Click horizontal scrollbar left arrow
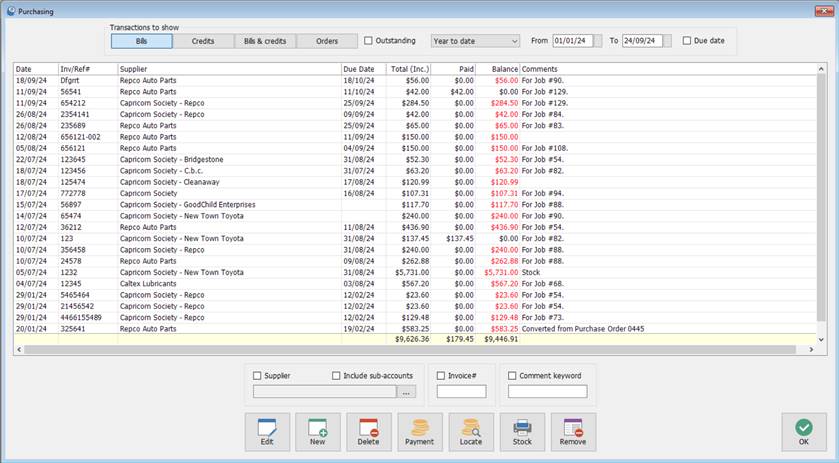 [x=19, y=350]
